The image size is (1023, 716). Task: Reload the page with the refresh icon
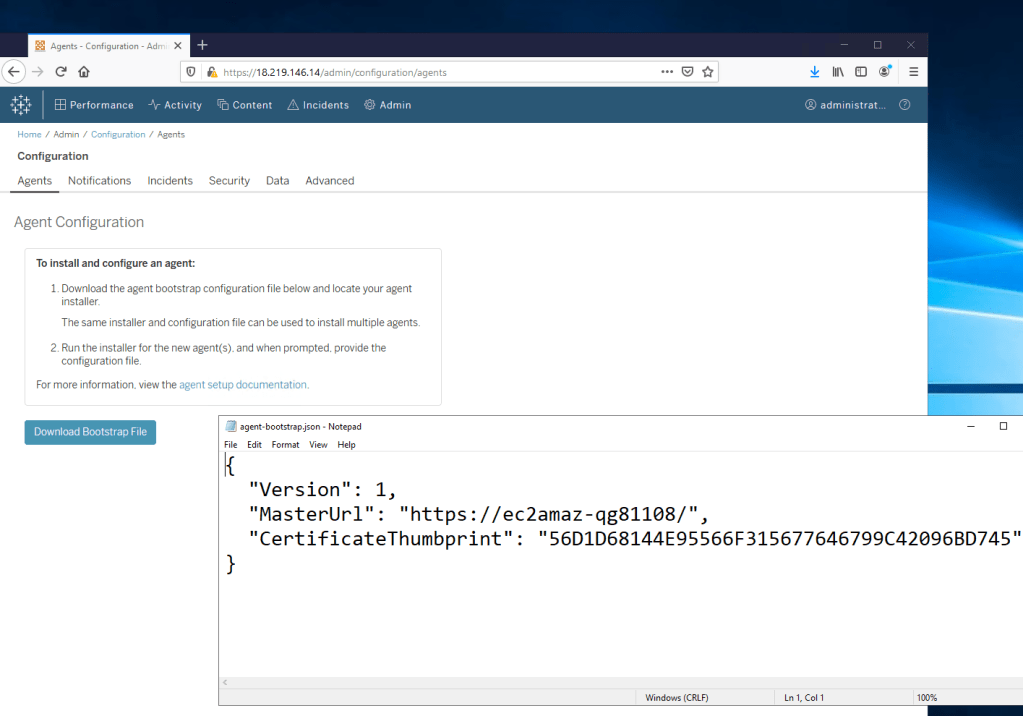(x=61, y=72)
